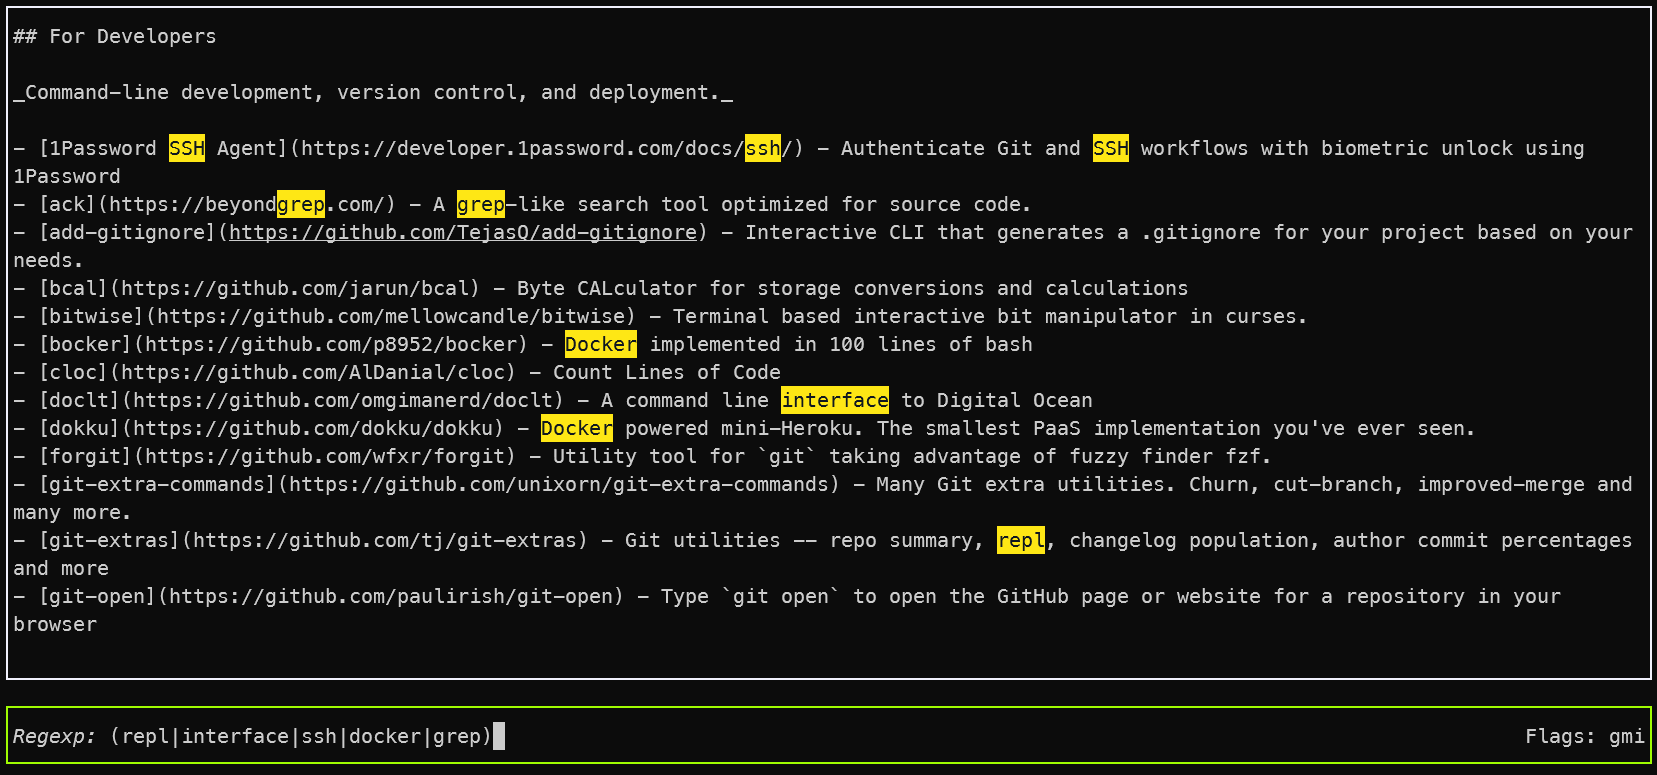The image size is (1657, 775).
Task: Click 'Count Lines of Code' description
Action: pyautogui.click(x=667, y=372)
